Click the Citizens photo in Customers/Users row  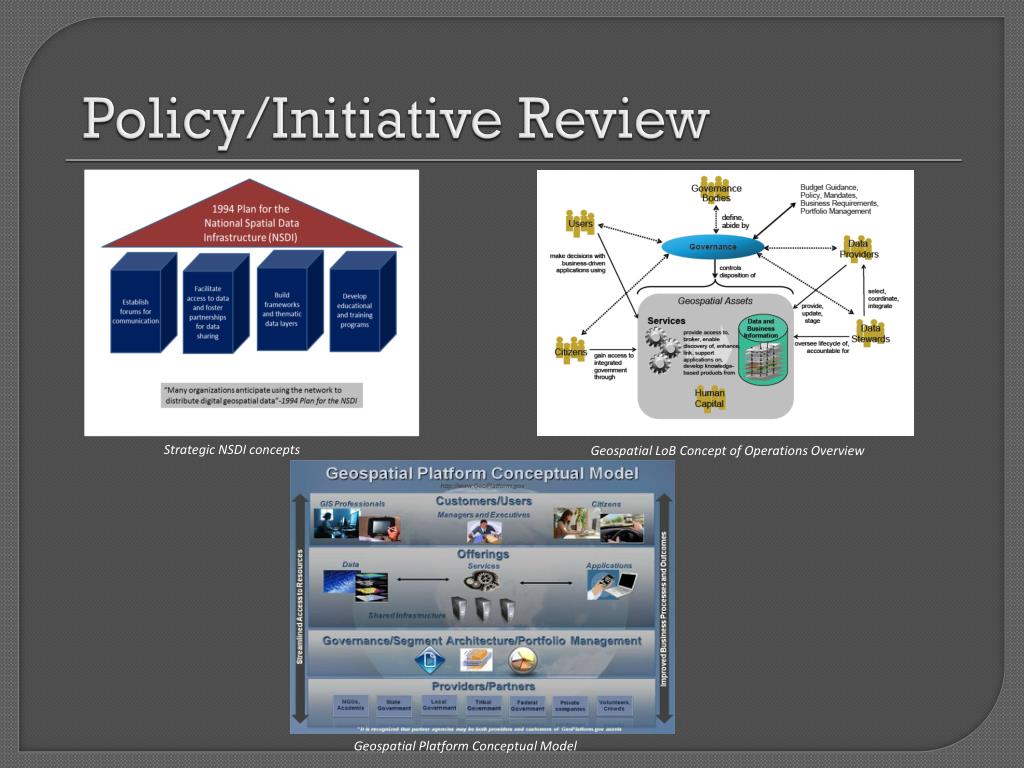[x=598, y=526]
